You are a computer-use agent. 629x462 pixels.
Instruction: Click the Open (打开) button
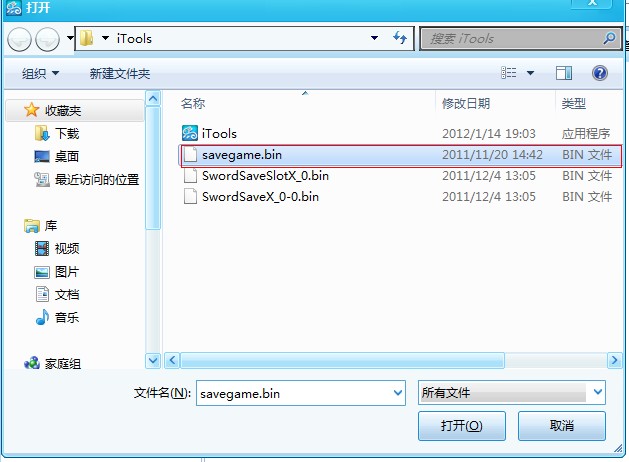pos(461,426)
